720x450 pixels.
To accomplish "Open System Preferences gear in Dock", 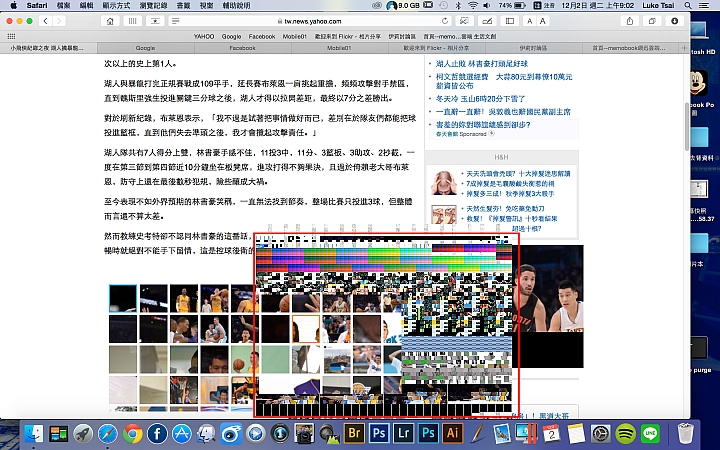I will pos(601,433).
